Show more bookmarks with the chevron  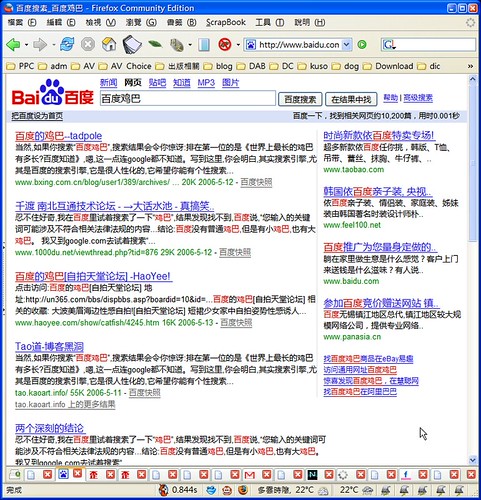coord(470,66)
